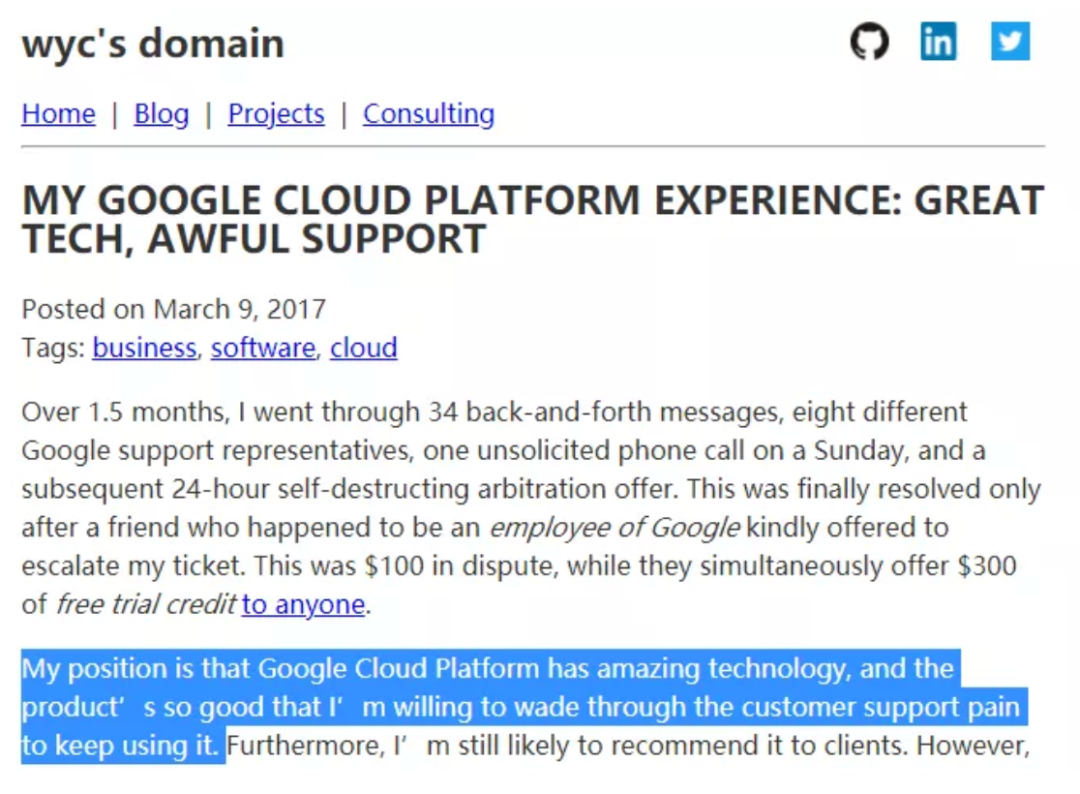Open the Blog navigation link

tap(161, 114)
